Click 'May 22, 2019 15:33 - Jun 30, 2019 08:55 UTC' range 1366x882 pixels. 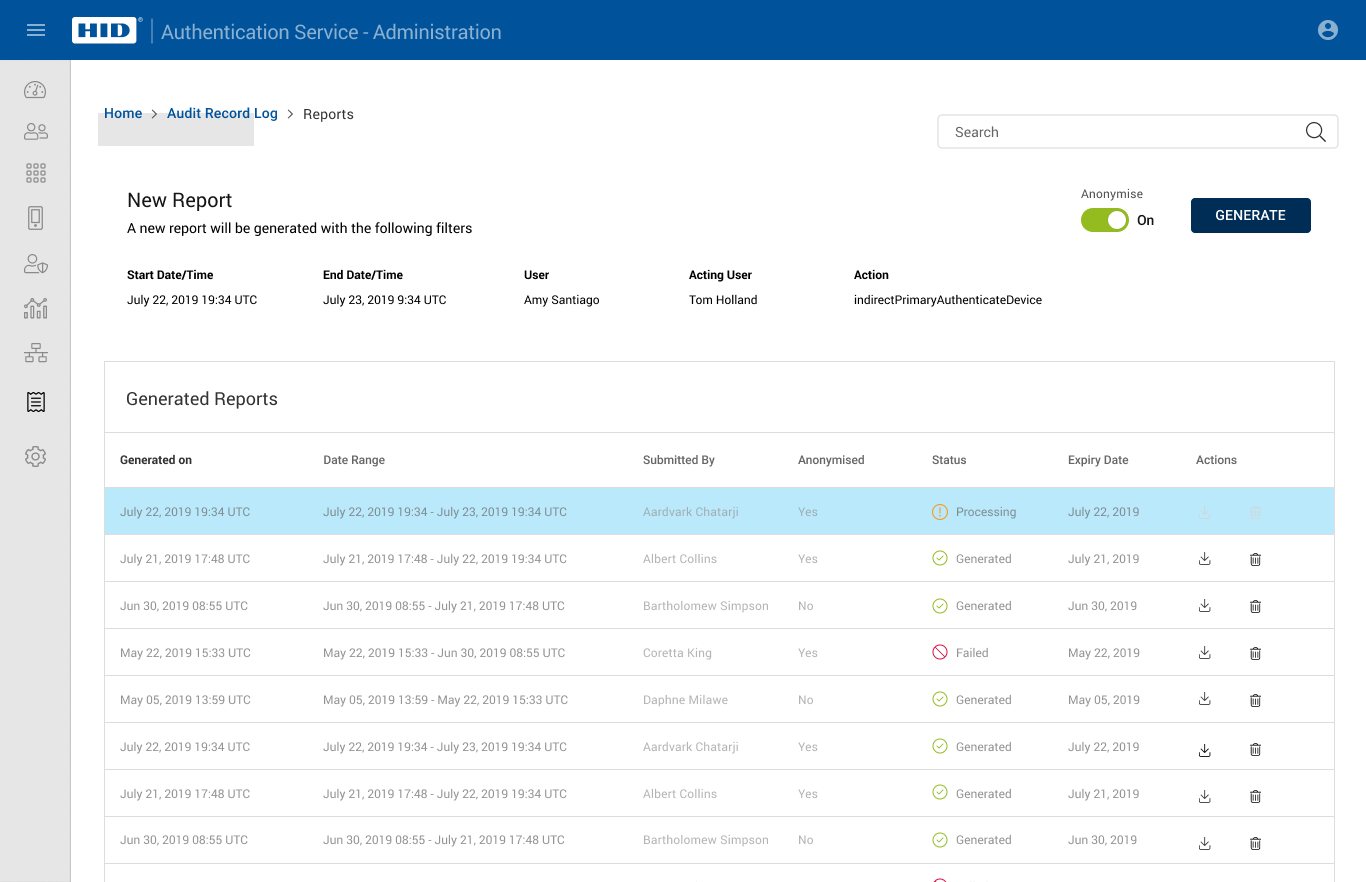point(444,653)
